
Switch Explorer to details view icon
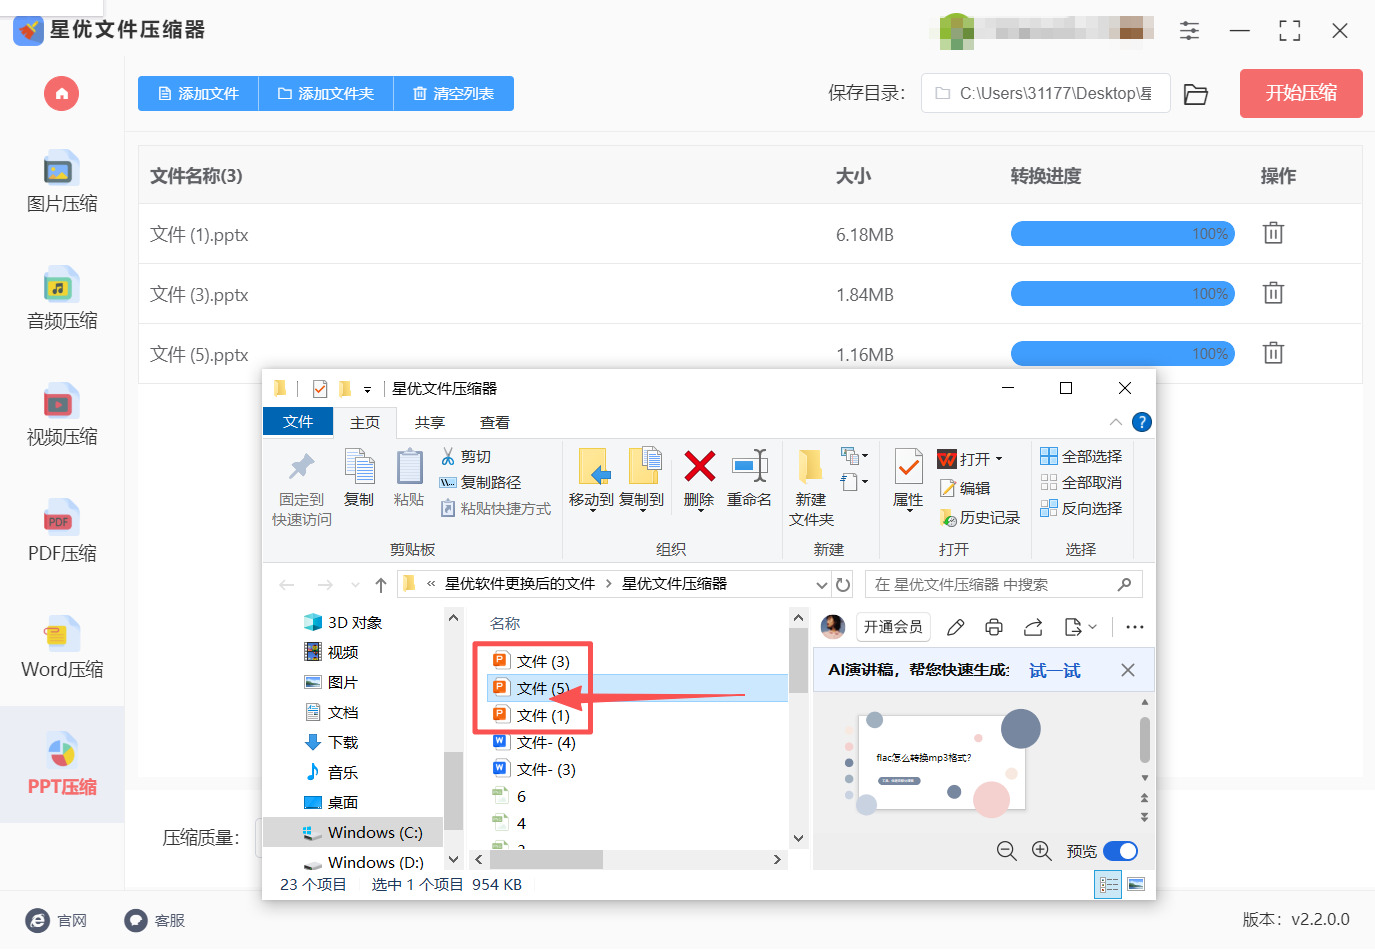pyautogui.click(x=1109, y=885)
